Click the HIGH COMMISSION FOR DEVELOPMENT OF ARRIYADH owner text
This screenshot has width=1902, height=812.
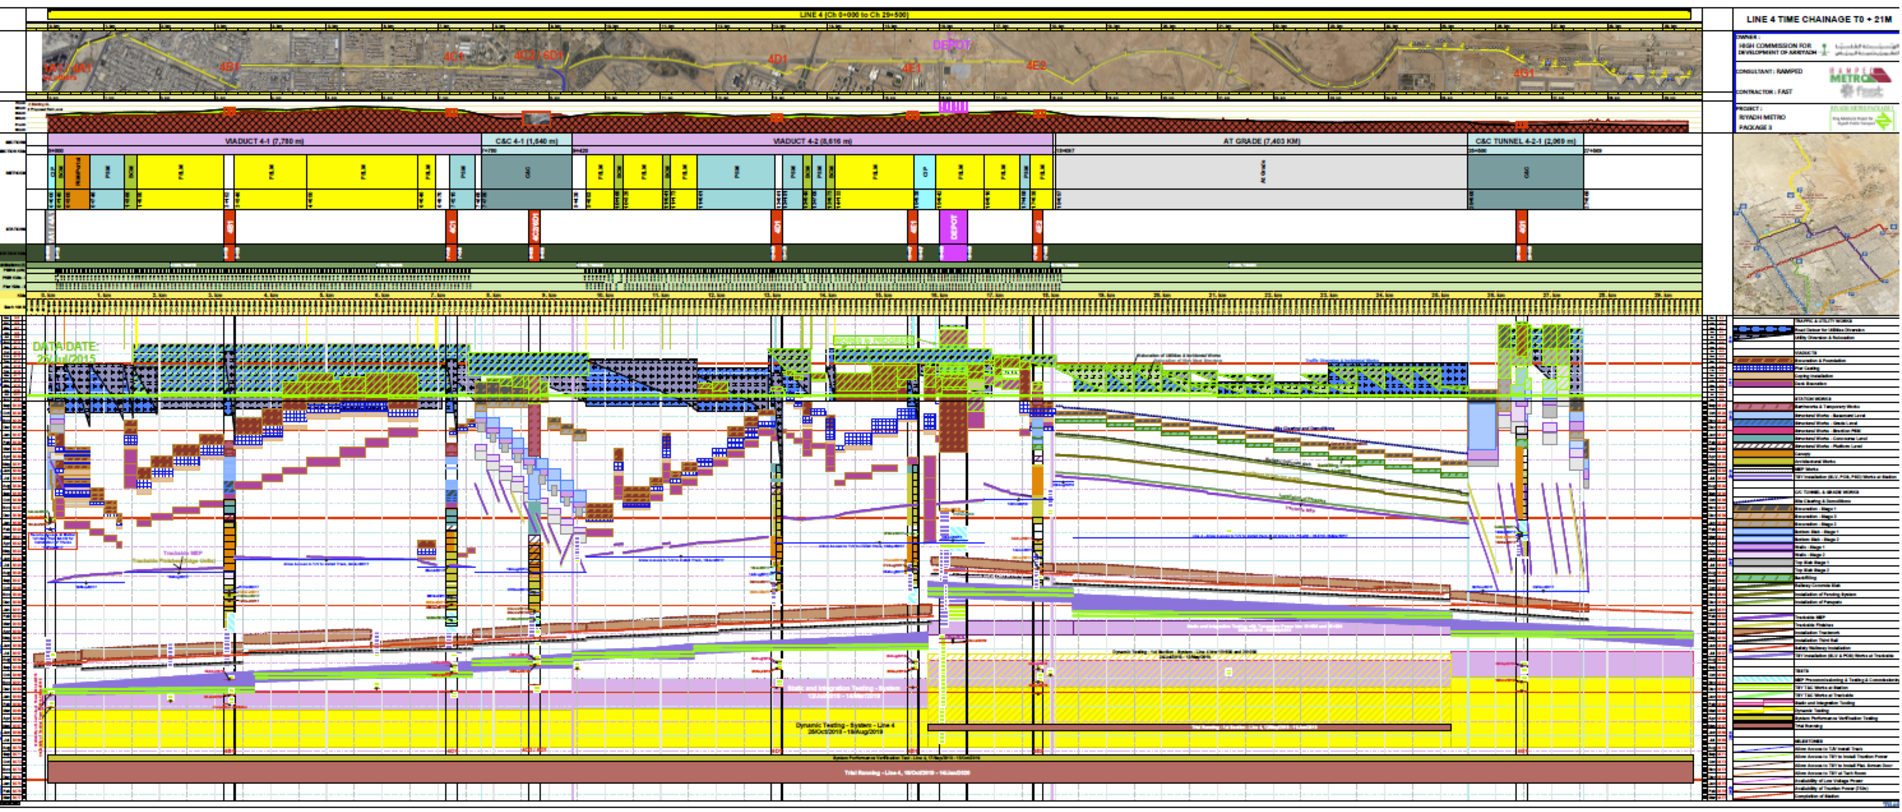(x=1777, y=49)
